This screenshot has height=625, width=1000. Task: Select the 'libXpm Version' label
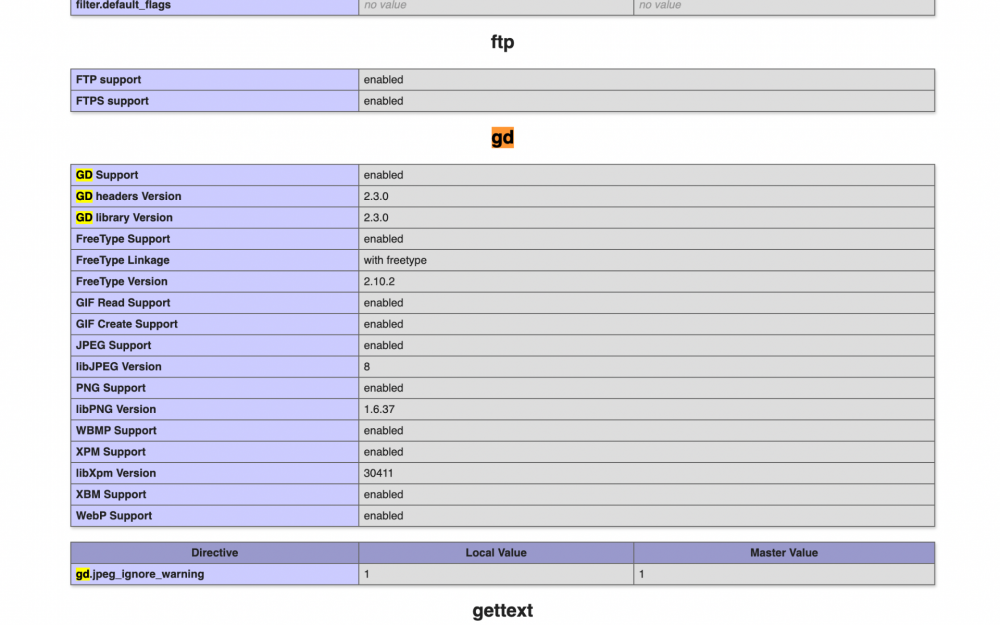pos(115,473)
